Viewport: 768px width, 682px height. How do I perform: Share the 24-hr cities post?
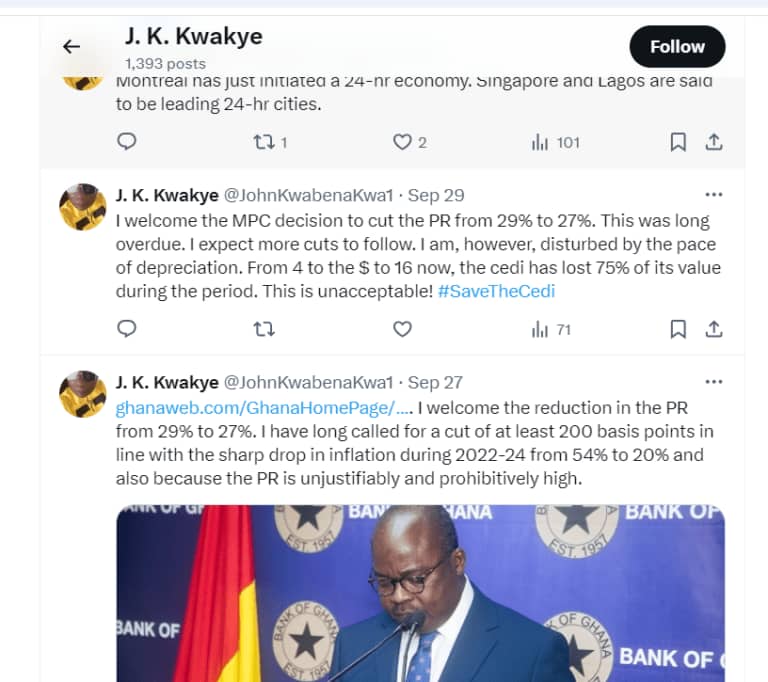[714, 142]
